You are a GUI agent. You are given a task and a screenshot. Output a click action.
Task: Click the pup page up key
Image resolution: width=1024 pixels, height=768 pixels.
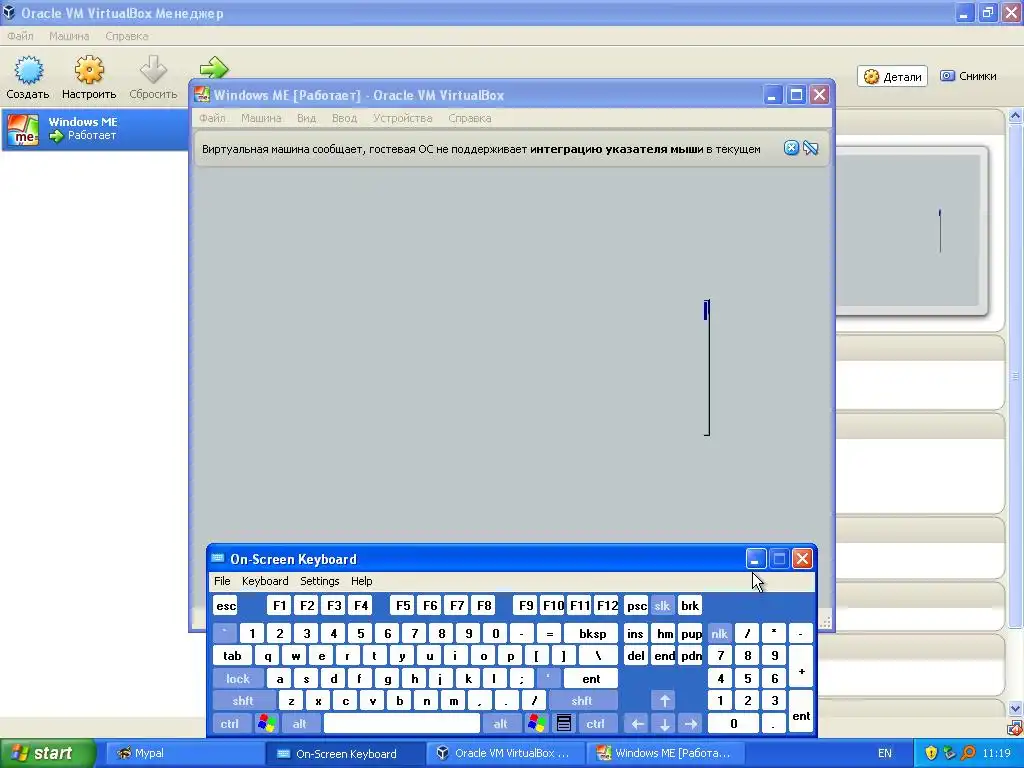691,633
